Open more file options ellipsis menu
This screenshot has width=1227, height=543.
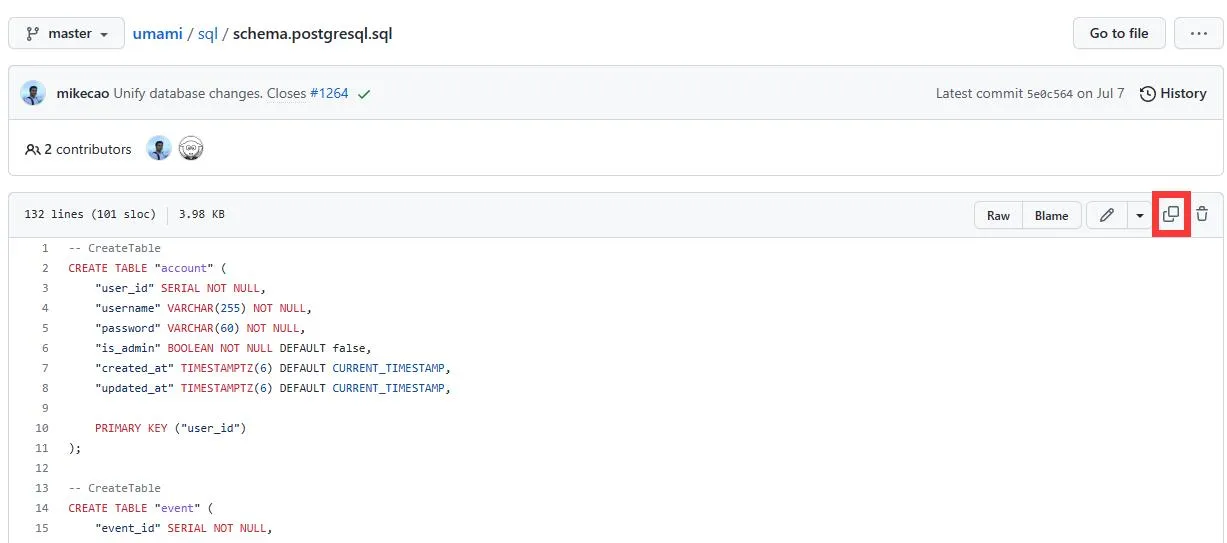(1198, 33)
